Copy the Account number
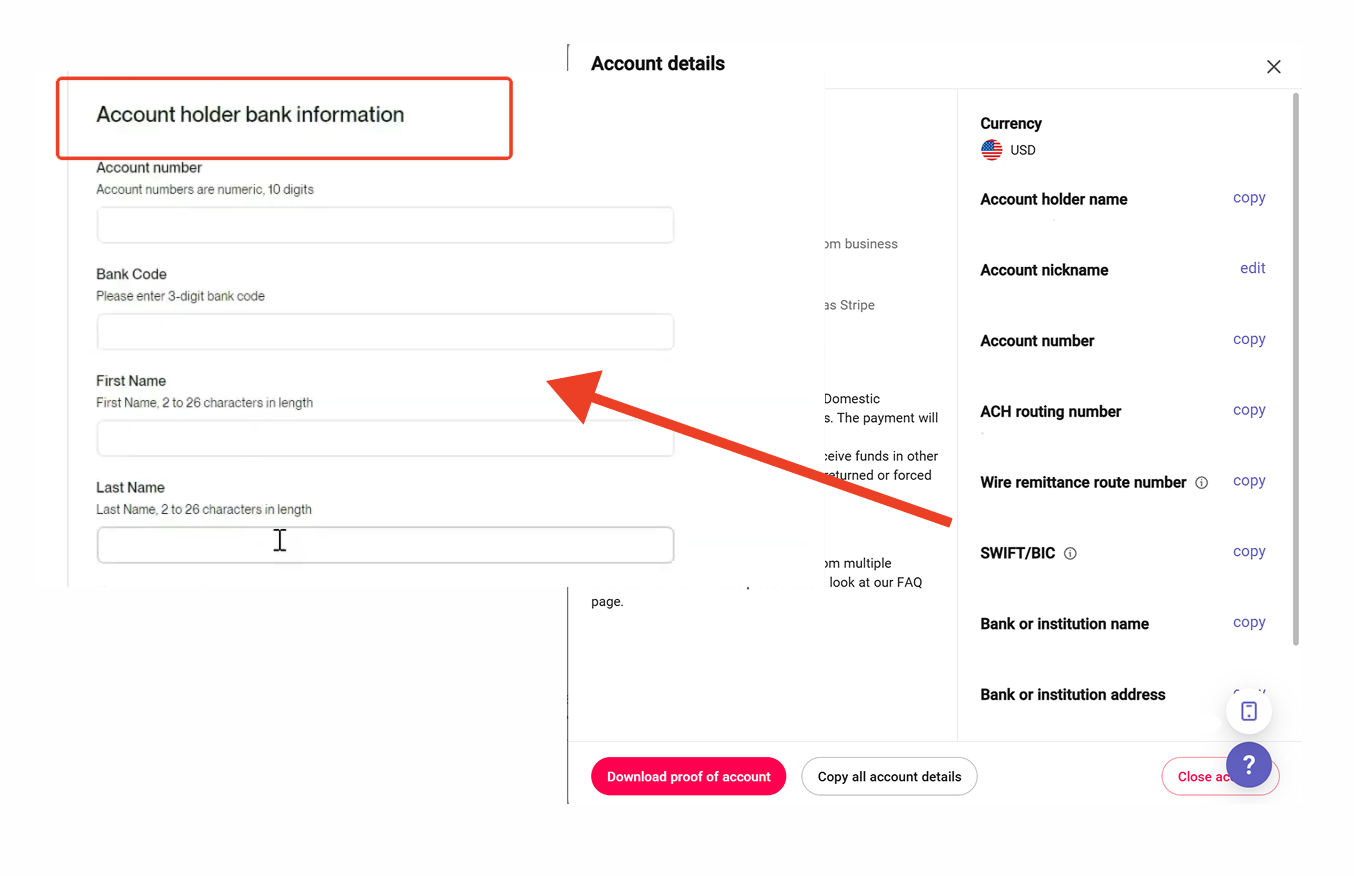Viewport: 1354px width, 876px height. click(1249, 339)
